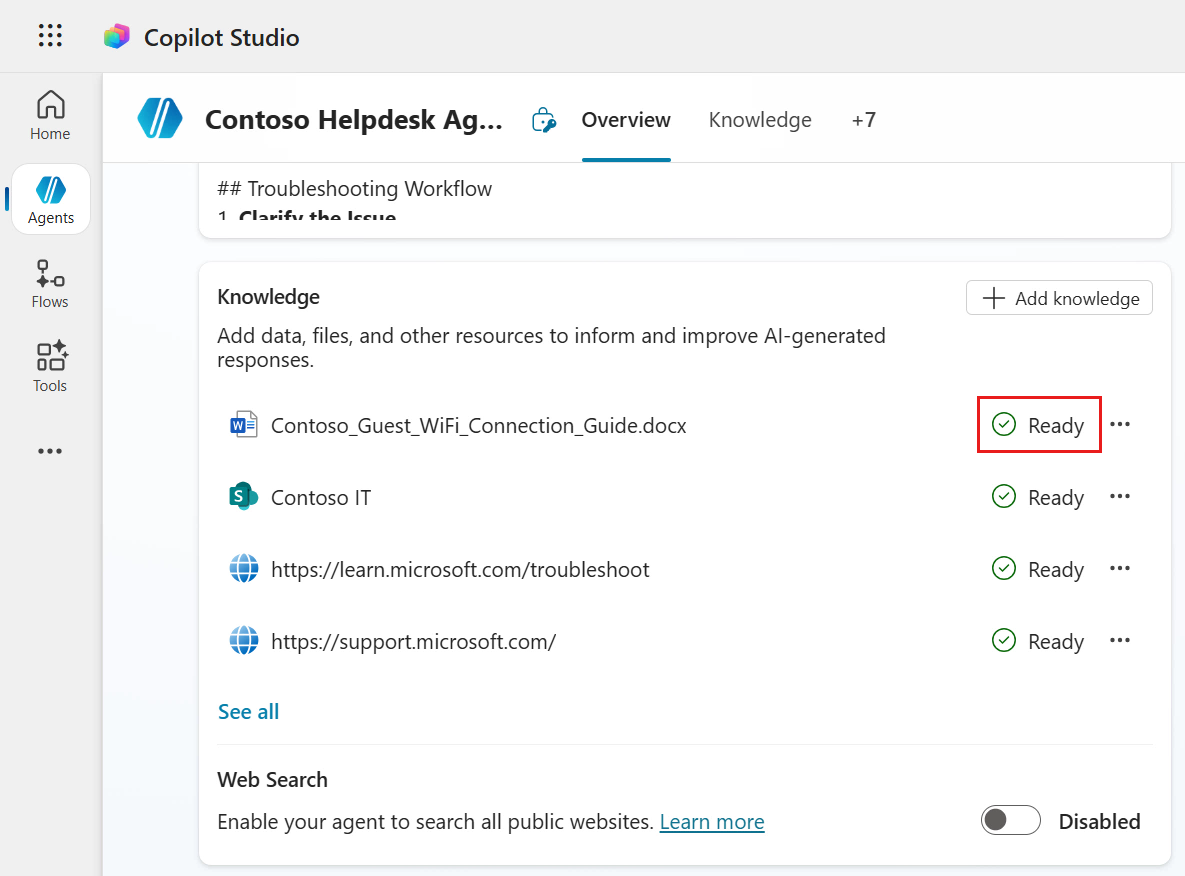Screen dimensions: 1185x876
Task: Click See all knowledge sources
Action: [x=249, y=712]
